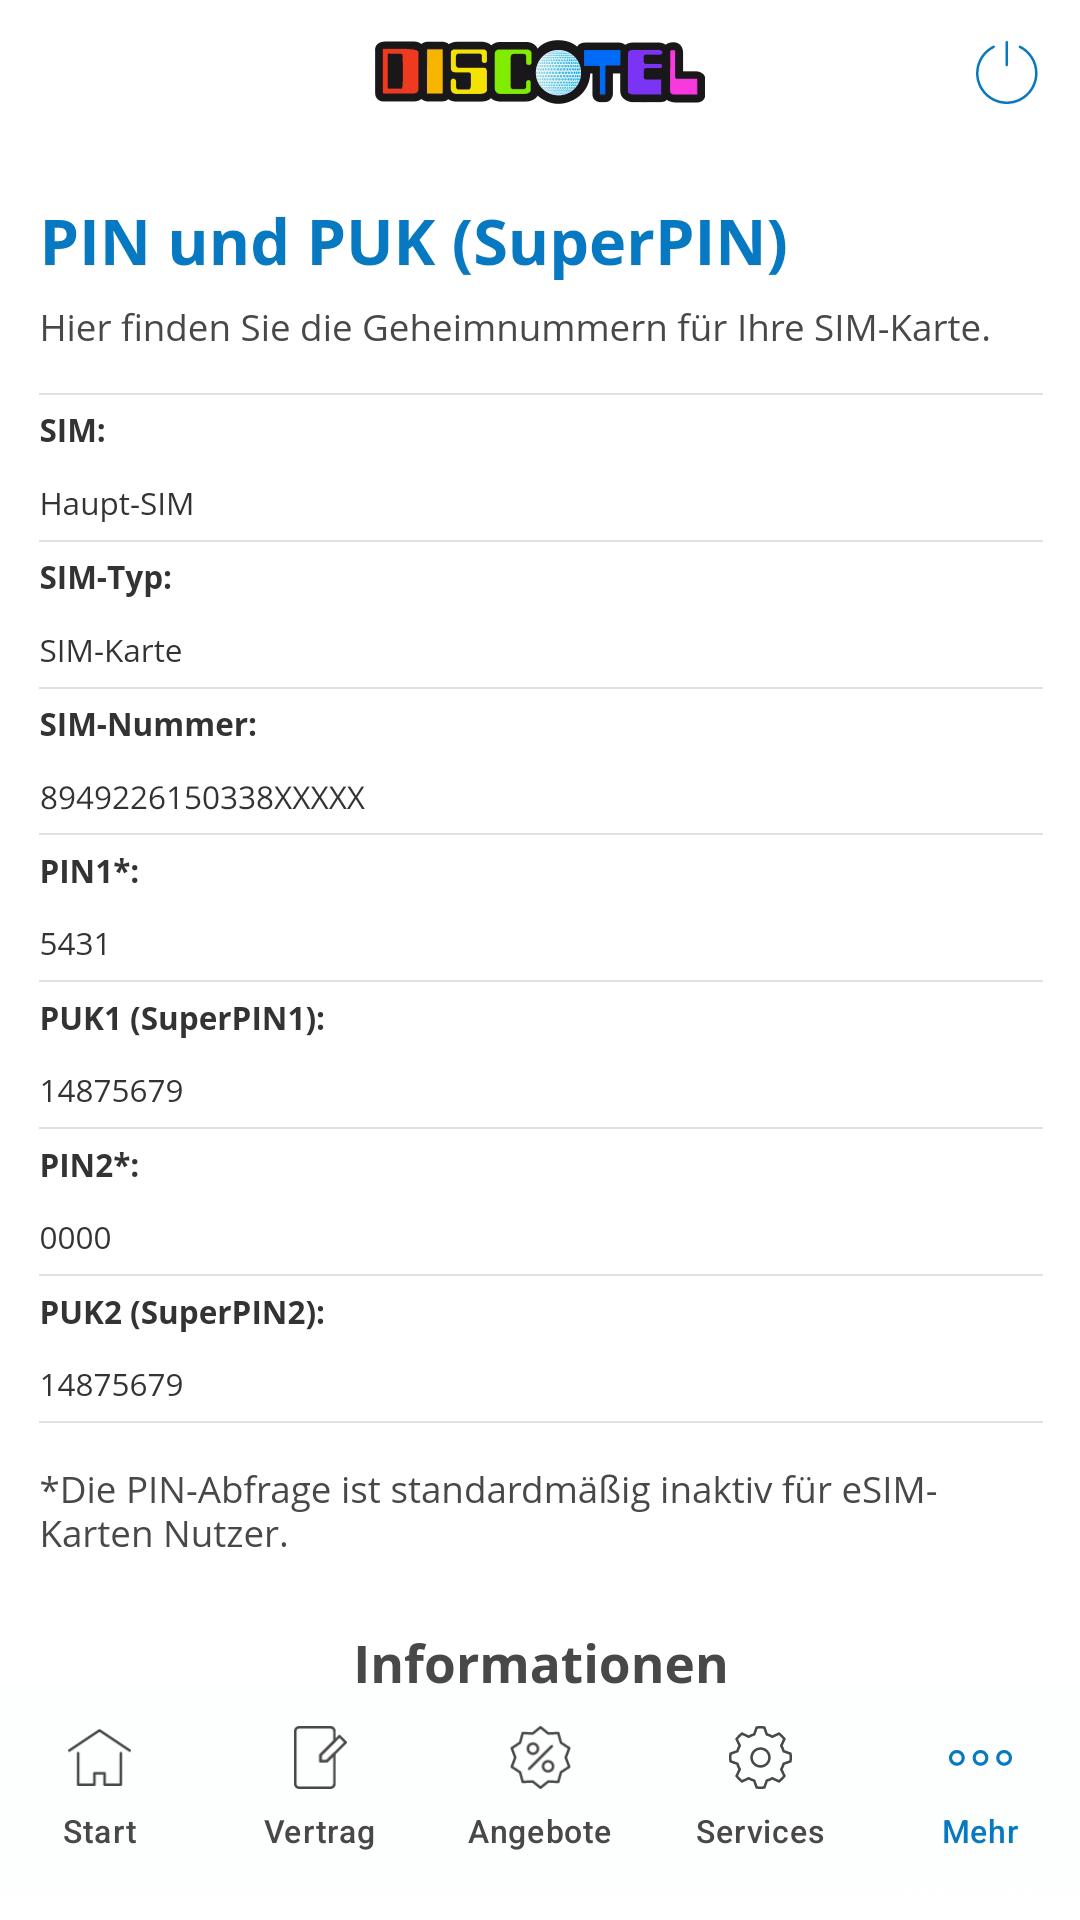Tap the Informationen section heading
1080x1920 pixels.
click(540, 1665)
